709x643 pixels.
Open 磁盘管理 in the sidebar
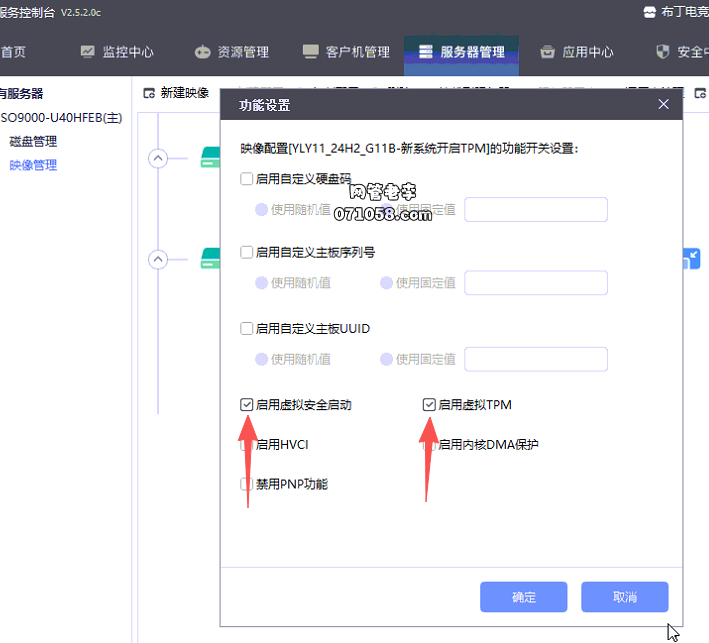coord(33,142)
